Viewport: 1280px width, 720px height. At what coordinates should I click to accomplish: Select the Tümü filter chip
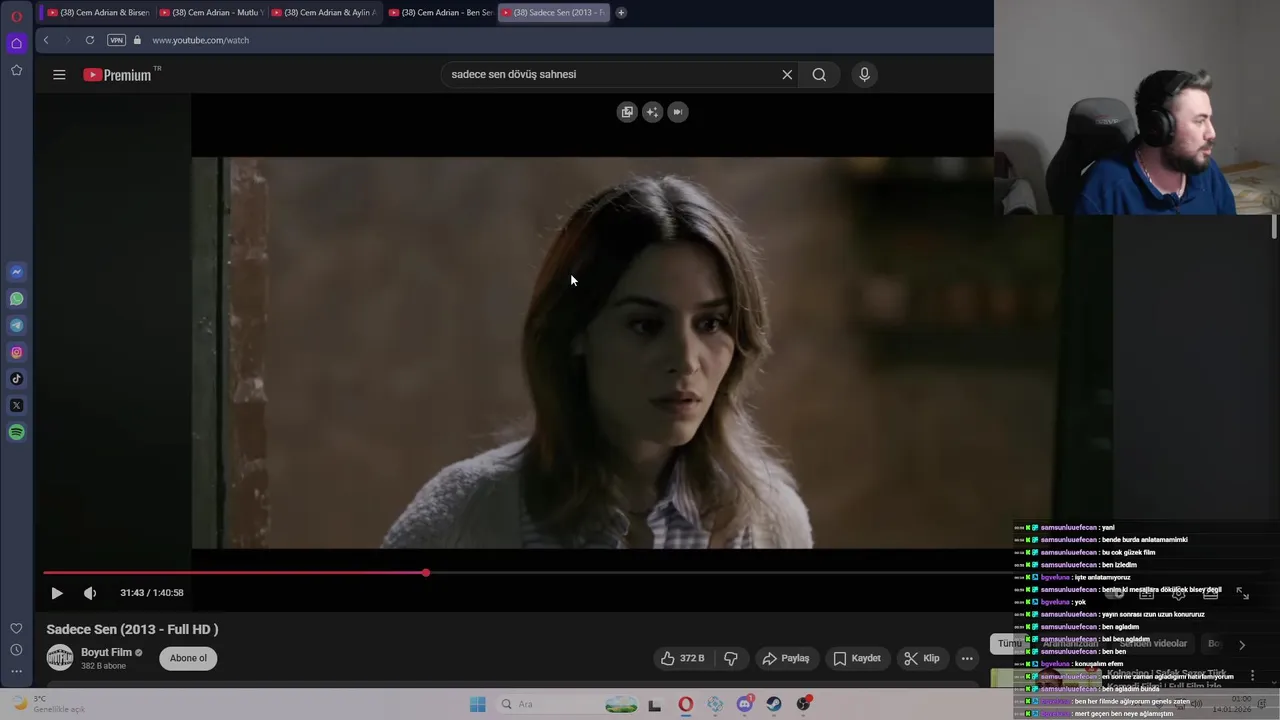1008,644
